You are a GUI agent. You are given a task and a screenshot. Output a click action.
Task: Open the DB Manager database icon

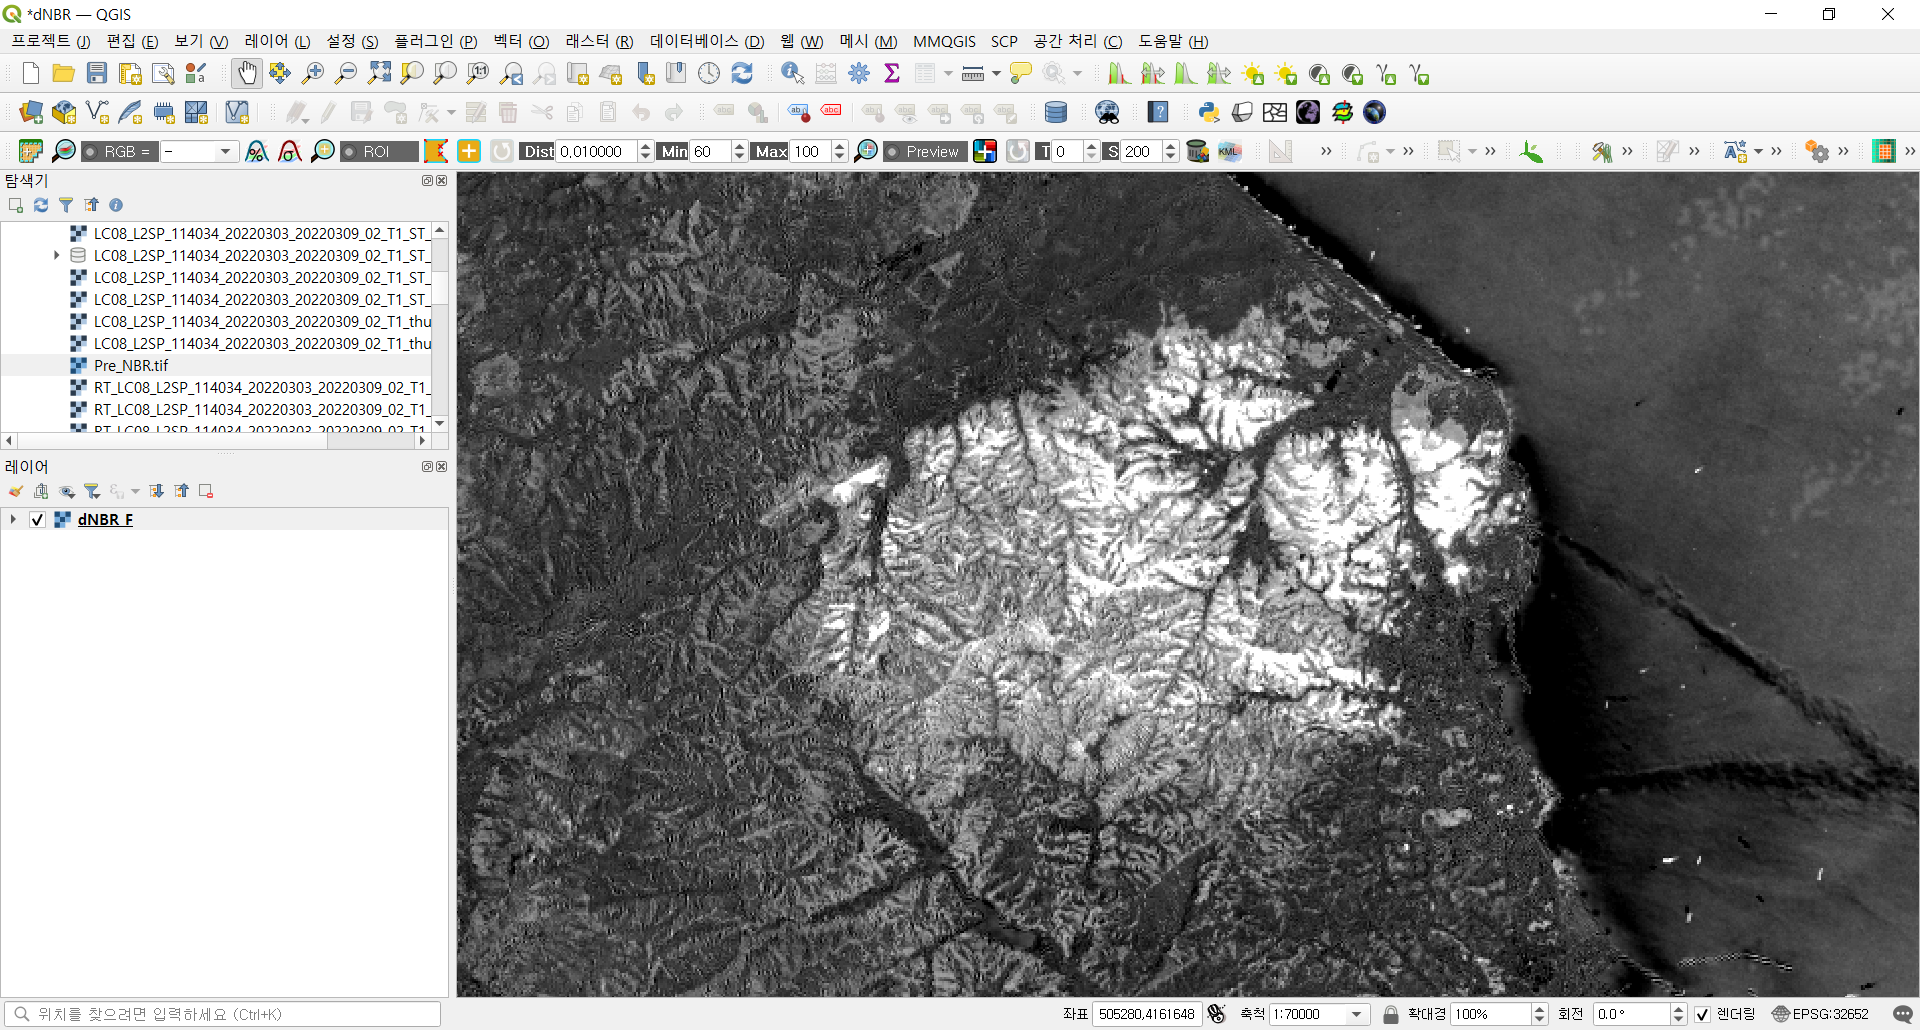point(1055,112)
